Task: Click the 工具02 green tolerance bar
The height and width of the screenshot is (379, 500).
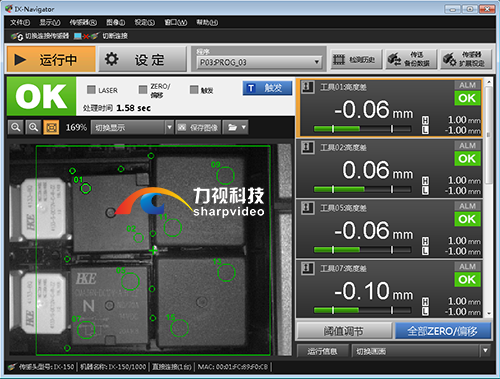Action: [x=362, y=189]
